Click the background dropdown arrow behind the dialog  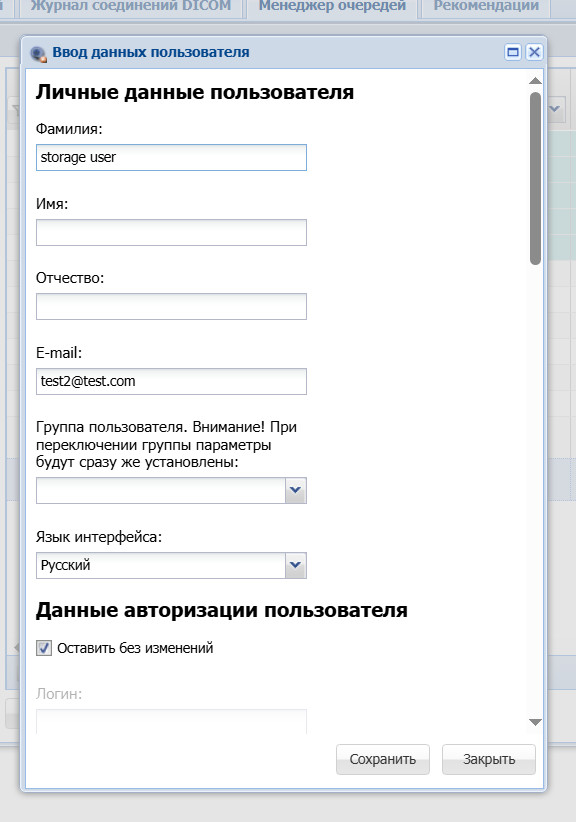[x=555, y=109]
